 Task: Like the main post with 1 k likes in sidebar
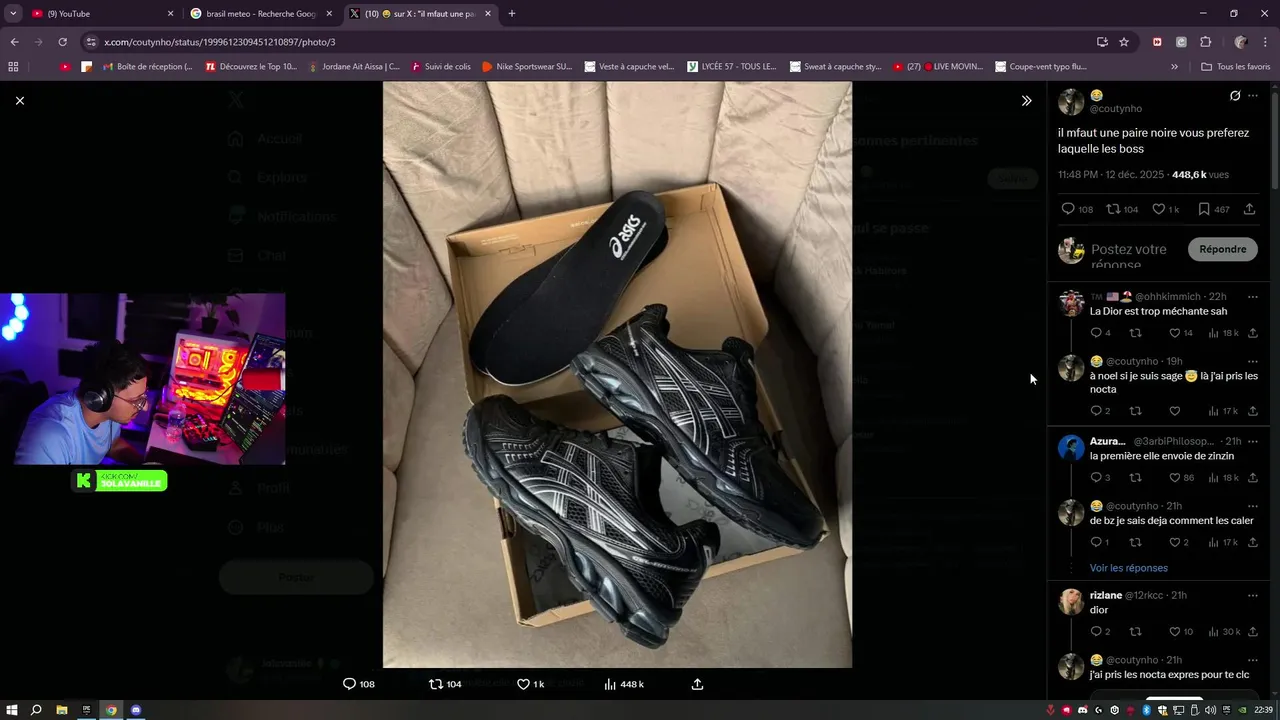[x=1166, y=209]
